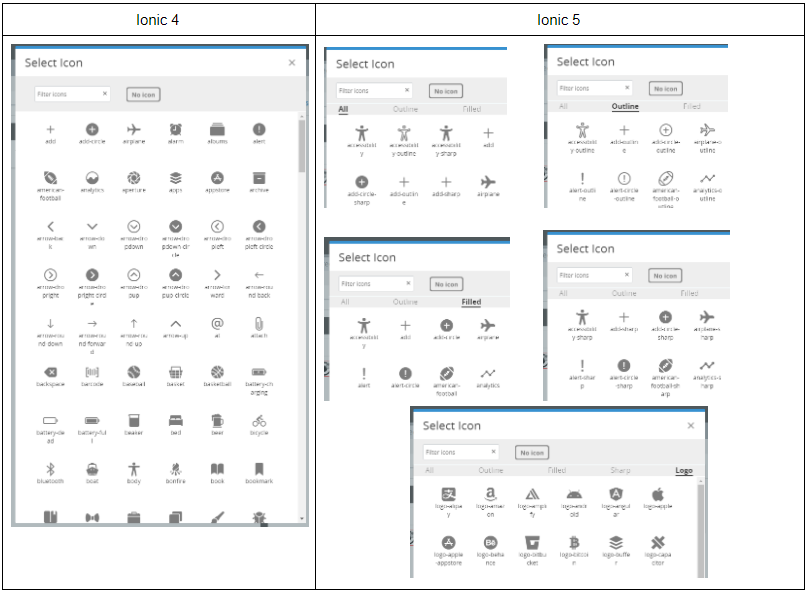
Task: Pick the bicycle icon in Ionic 4 dialog
Action: pos(259,421)
